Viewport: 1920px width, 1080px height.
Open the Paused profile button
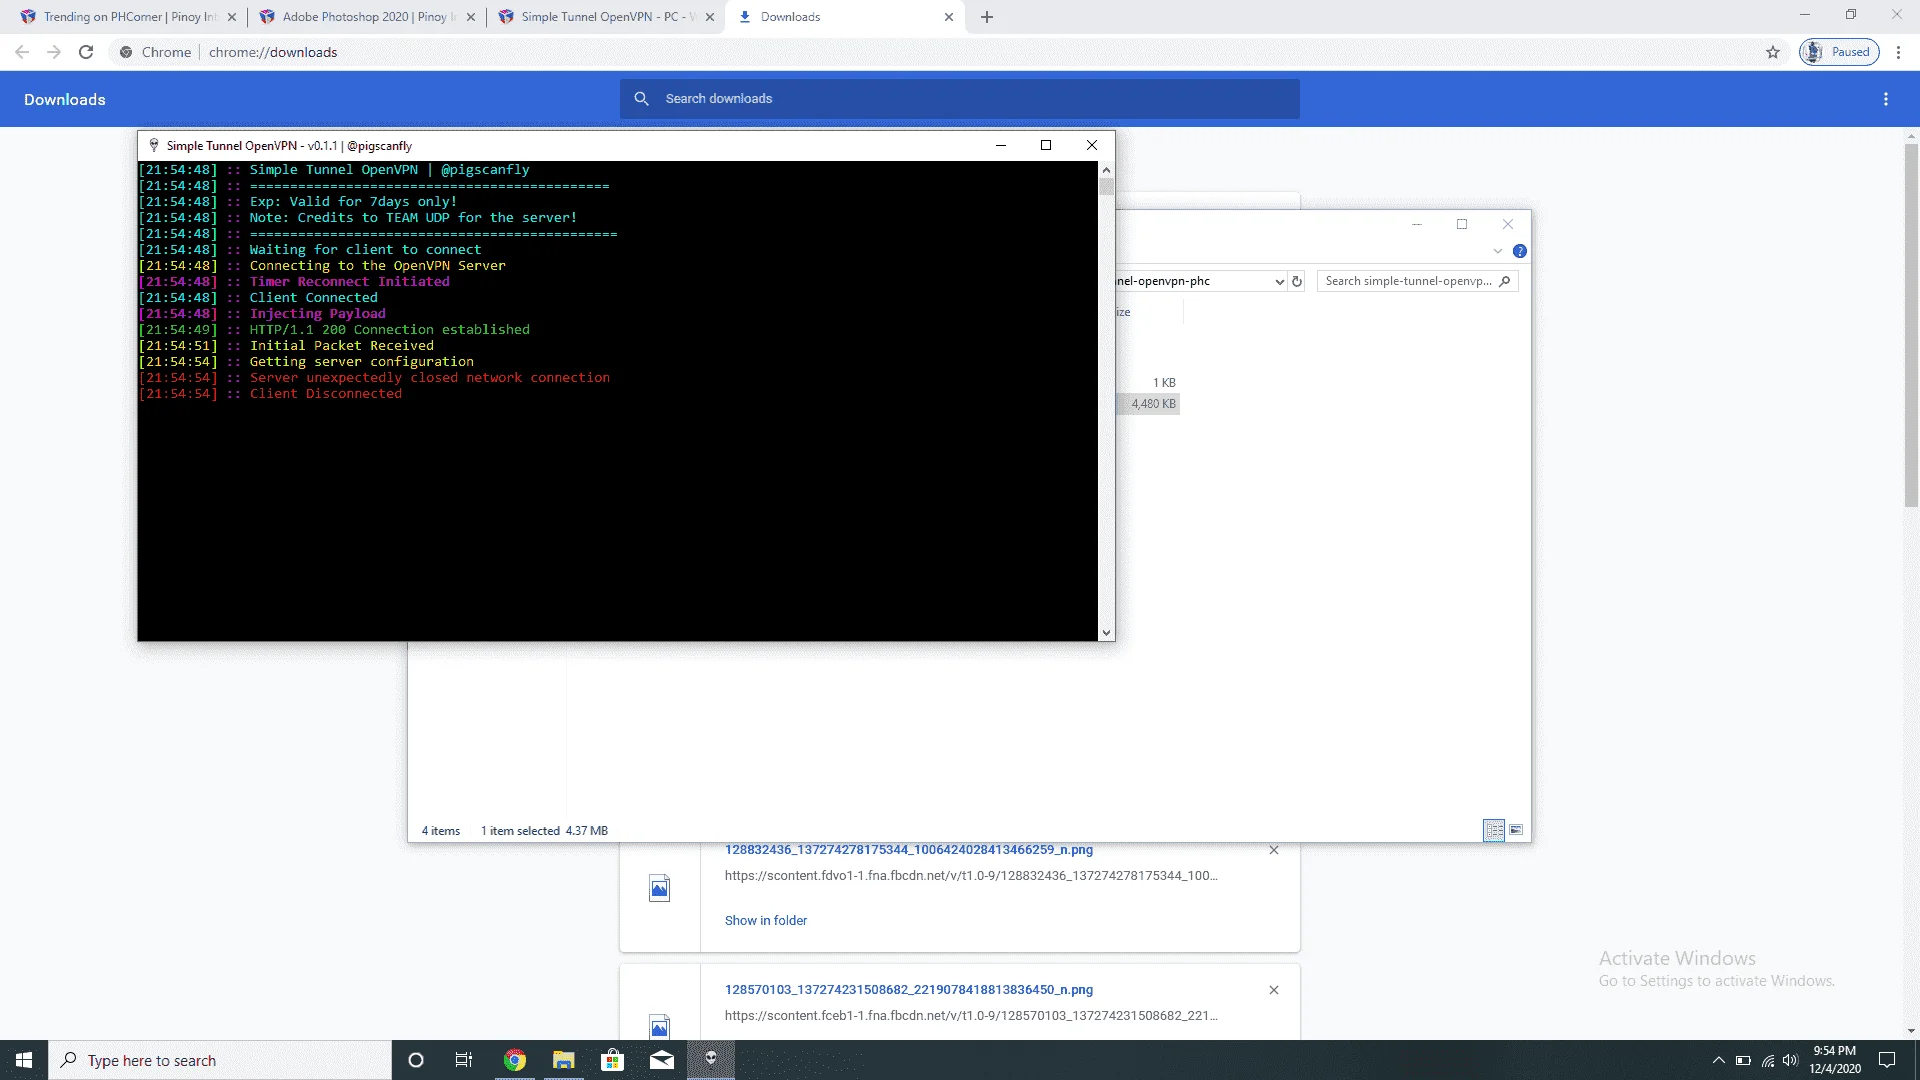point(1840,52)
